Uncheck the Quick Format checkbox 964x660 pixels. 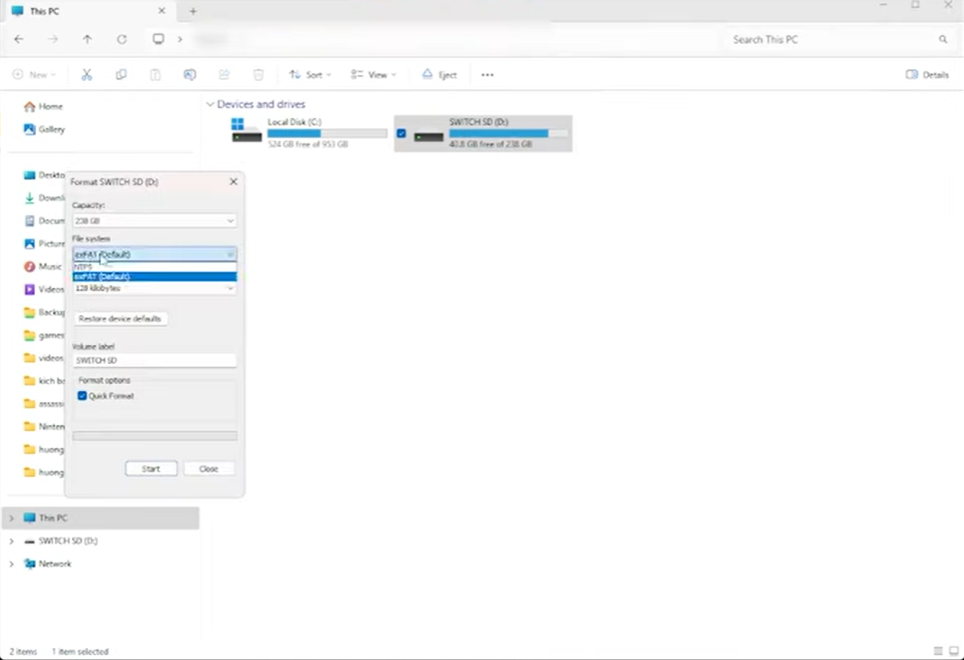pyautogui.click(x=82, y=396)
